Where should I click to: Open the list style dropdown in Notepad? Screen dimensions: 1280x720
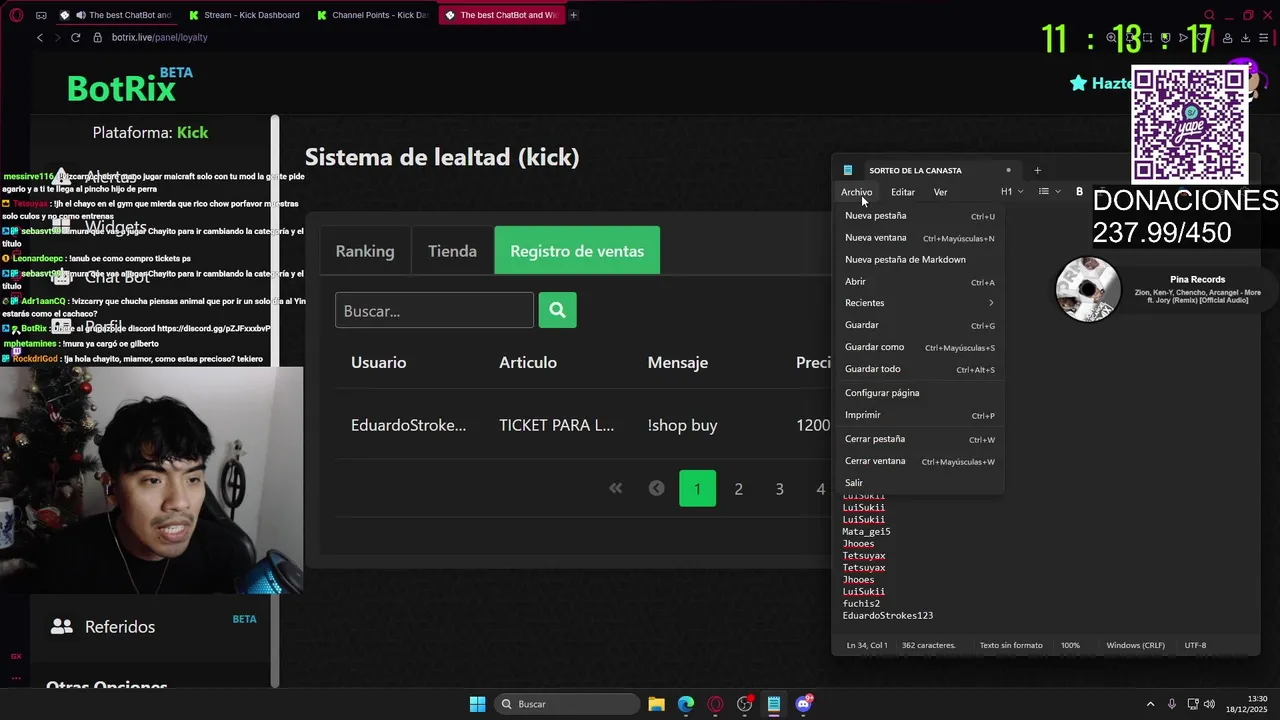(x=1049, y=191)
